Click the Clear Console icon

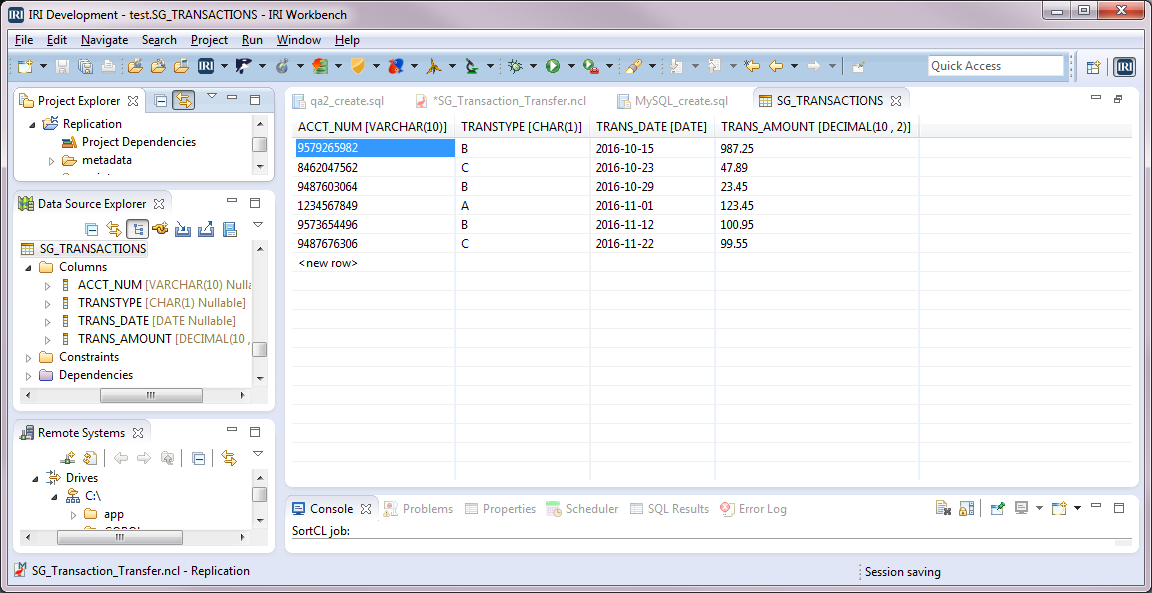(x=943, y=508)
